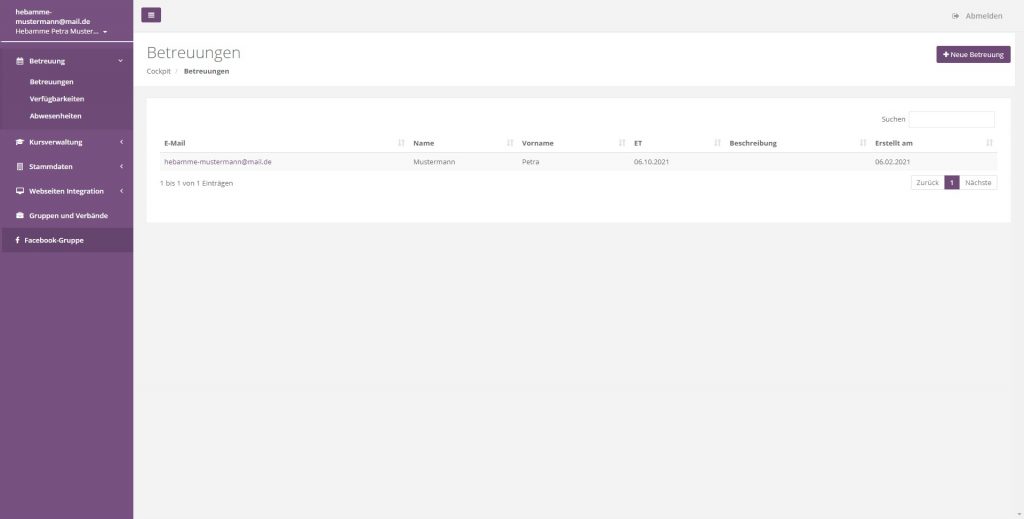
Task: Focus the Suchen search field
Action: 951,119
